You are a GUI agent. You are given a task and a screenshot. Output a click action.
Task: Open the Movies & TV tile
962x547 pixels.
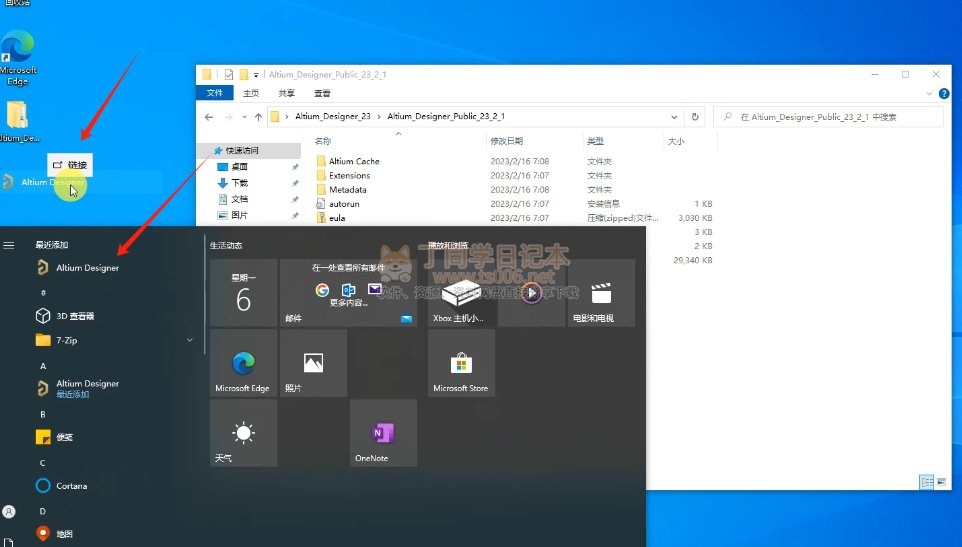(600, 293)
